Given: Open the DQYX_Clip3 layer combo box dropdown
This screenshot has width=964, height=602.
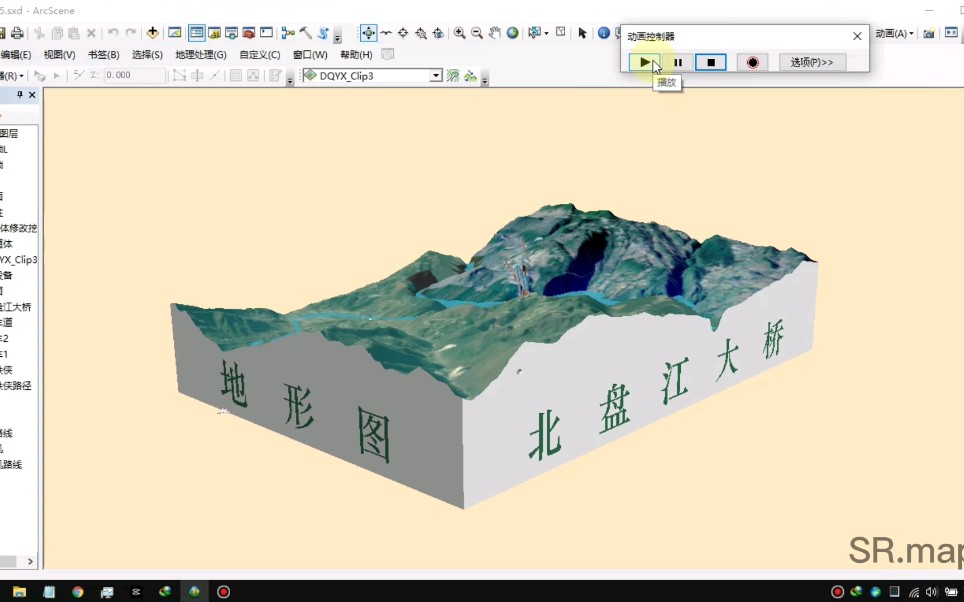Looking at the screenshot, I should 436,75.
